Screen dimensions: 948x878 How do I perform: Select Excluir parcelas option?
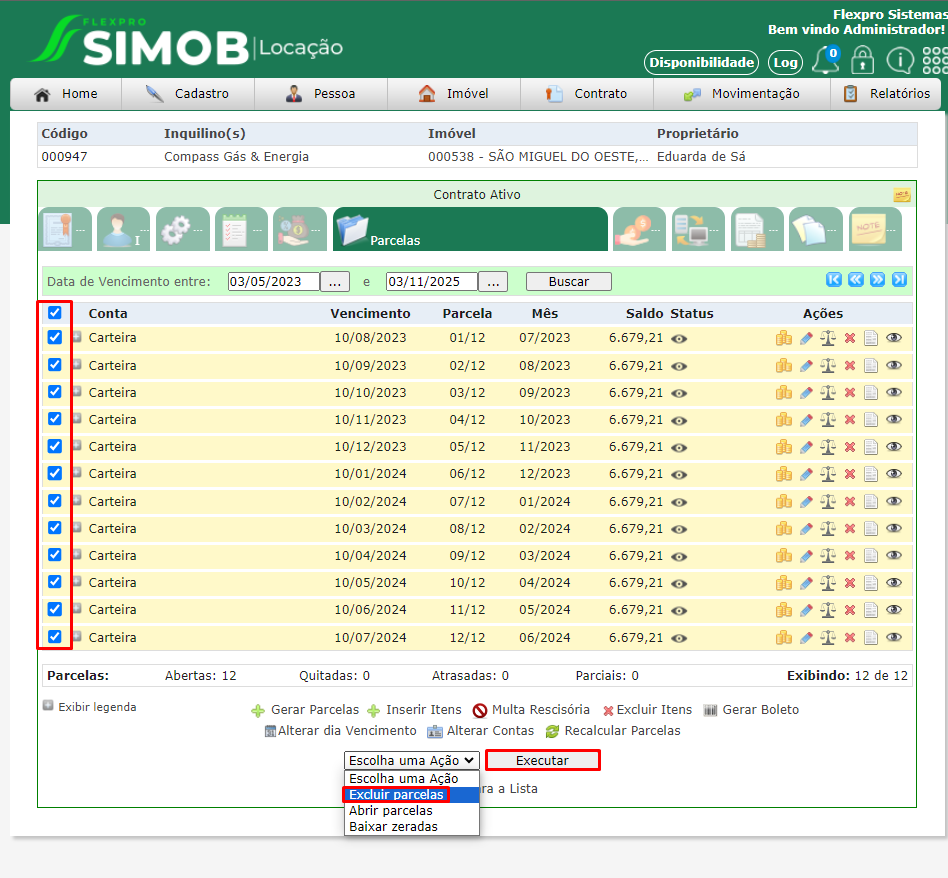click(x=412, y=795)
